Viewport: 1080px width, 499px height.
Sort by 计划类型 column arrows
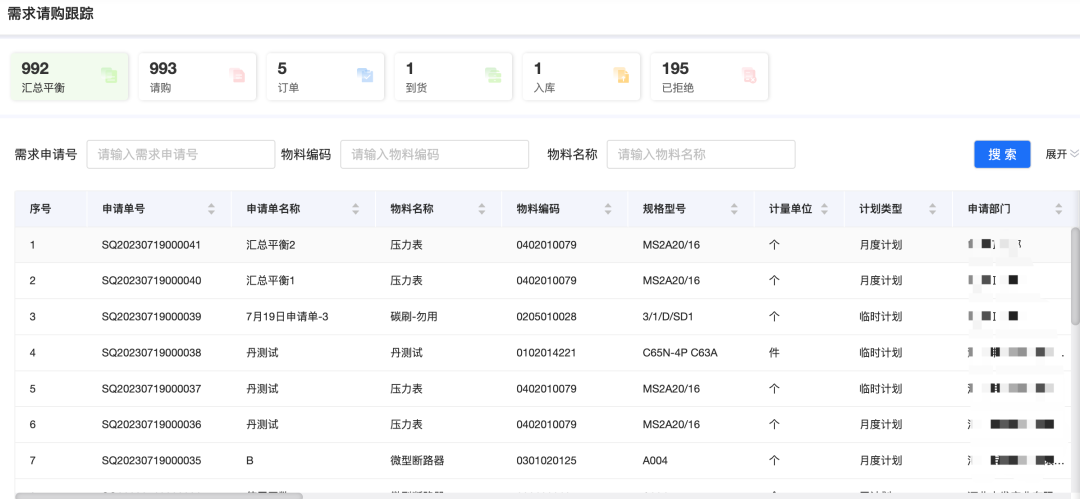point(933,209)
